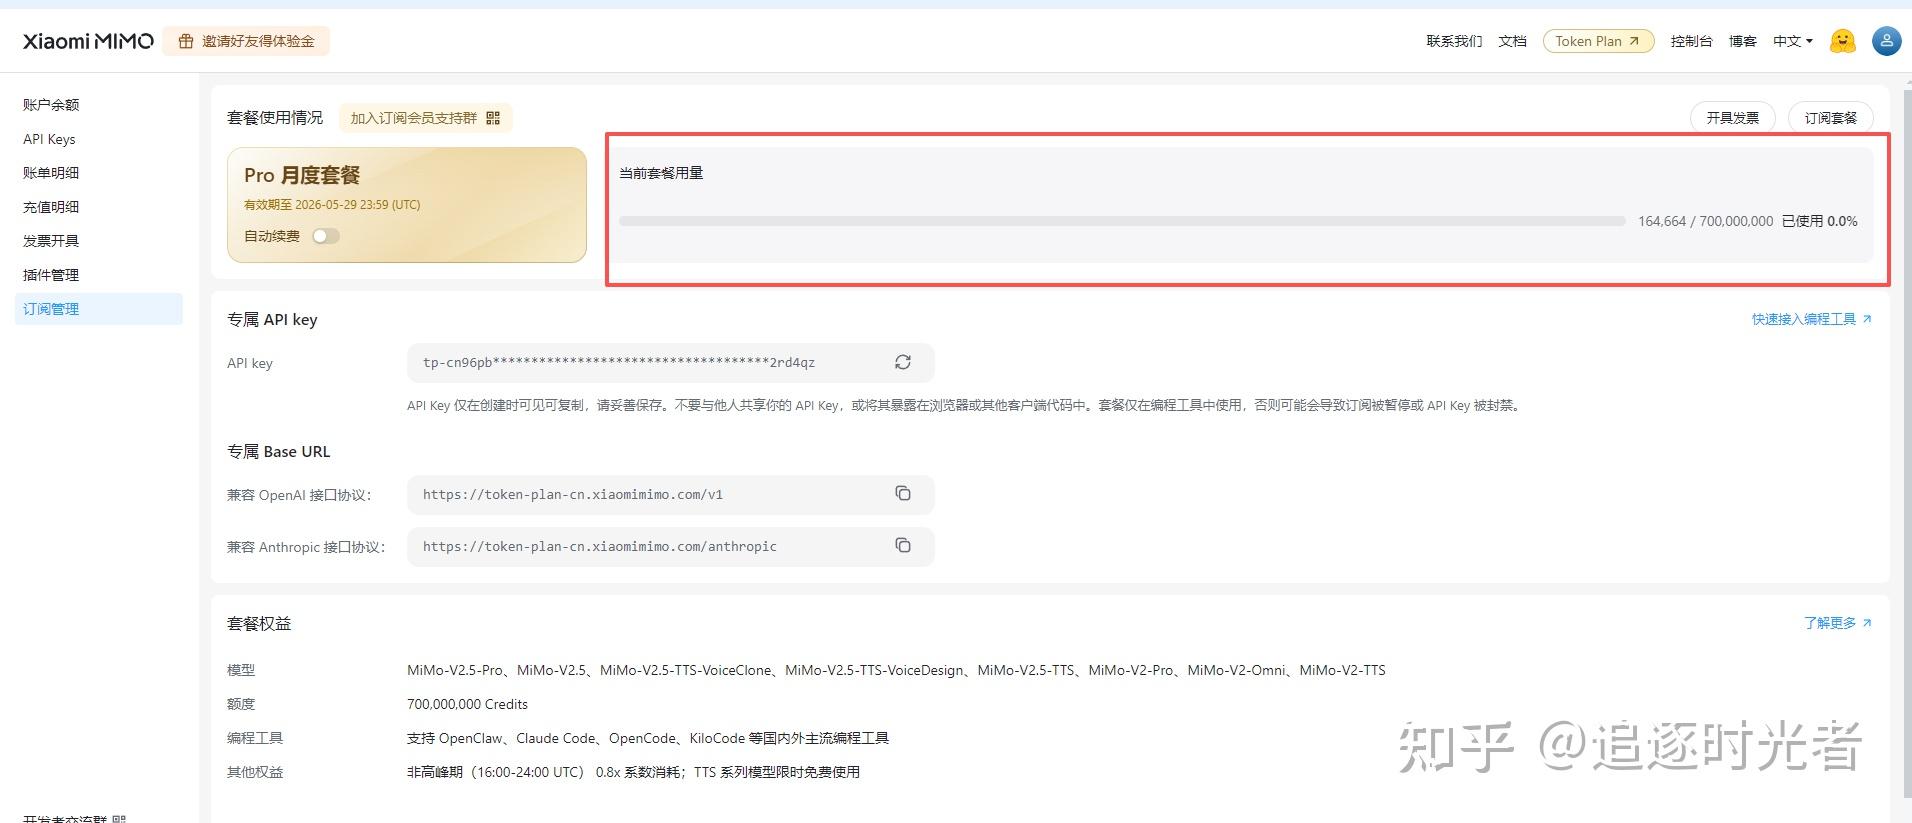The height and width of the screenshot is (823, 1912).
Task: Click the 164,664 / 700,000,000 usage text
Action: (x=1705, y=221)
